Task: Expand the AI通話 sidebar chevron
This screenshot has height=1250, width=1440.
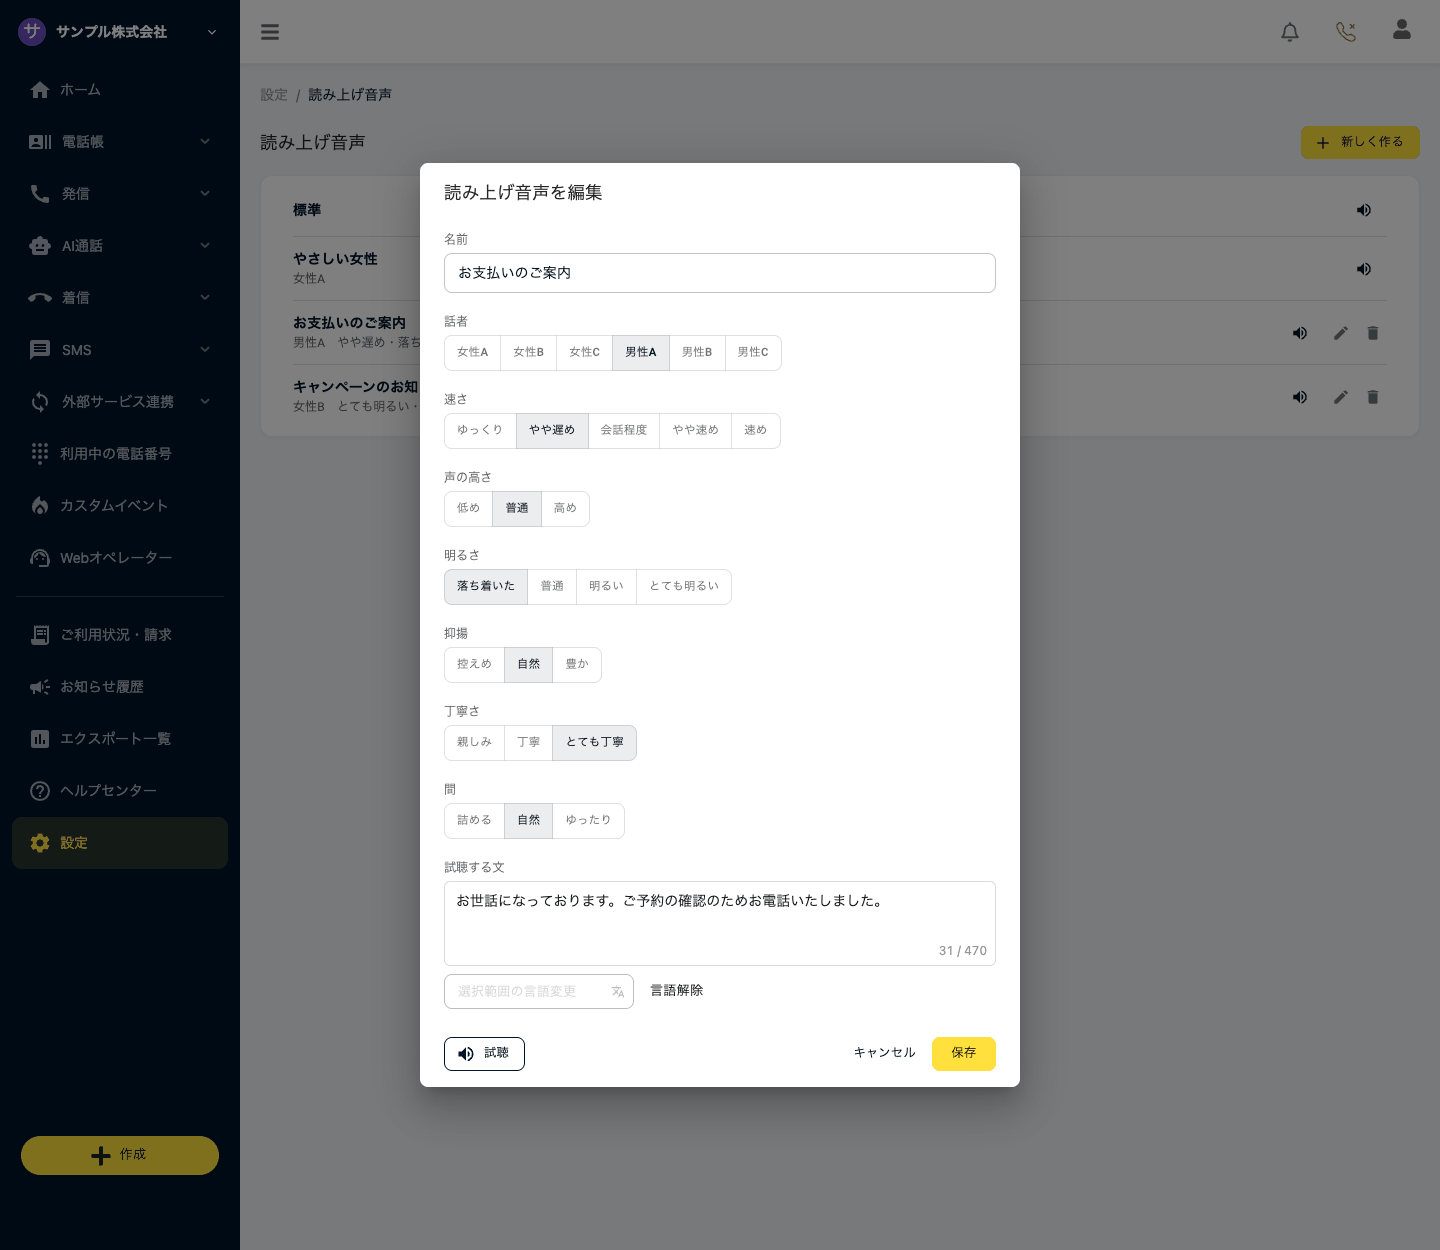Action: point(205,246)
